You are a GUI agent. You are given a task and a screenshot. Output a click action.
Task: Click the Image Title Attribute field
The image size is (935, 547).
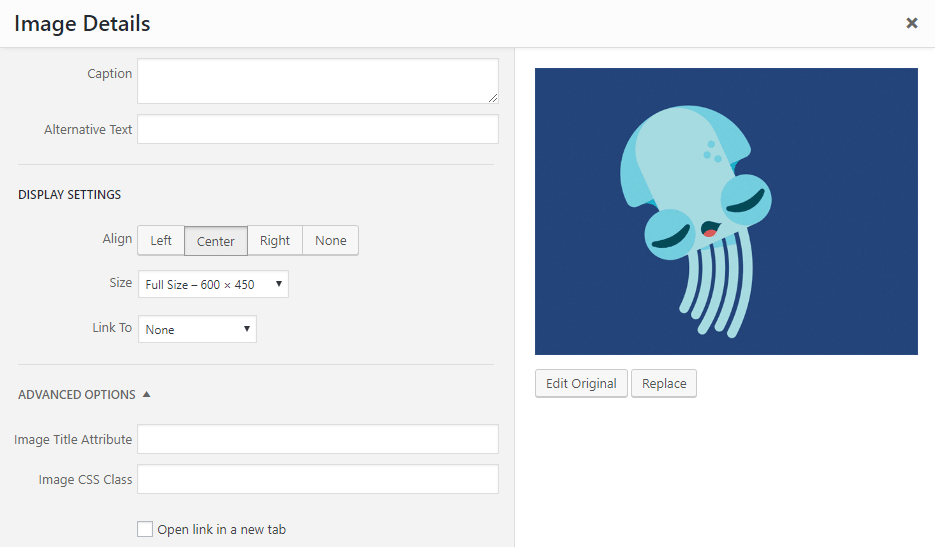(x=317, y=439)
